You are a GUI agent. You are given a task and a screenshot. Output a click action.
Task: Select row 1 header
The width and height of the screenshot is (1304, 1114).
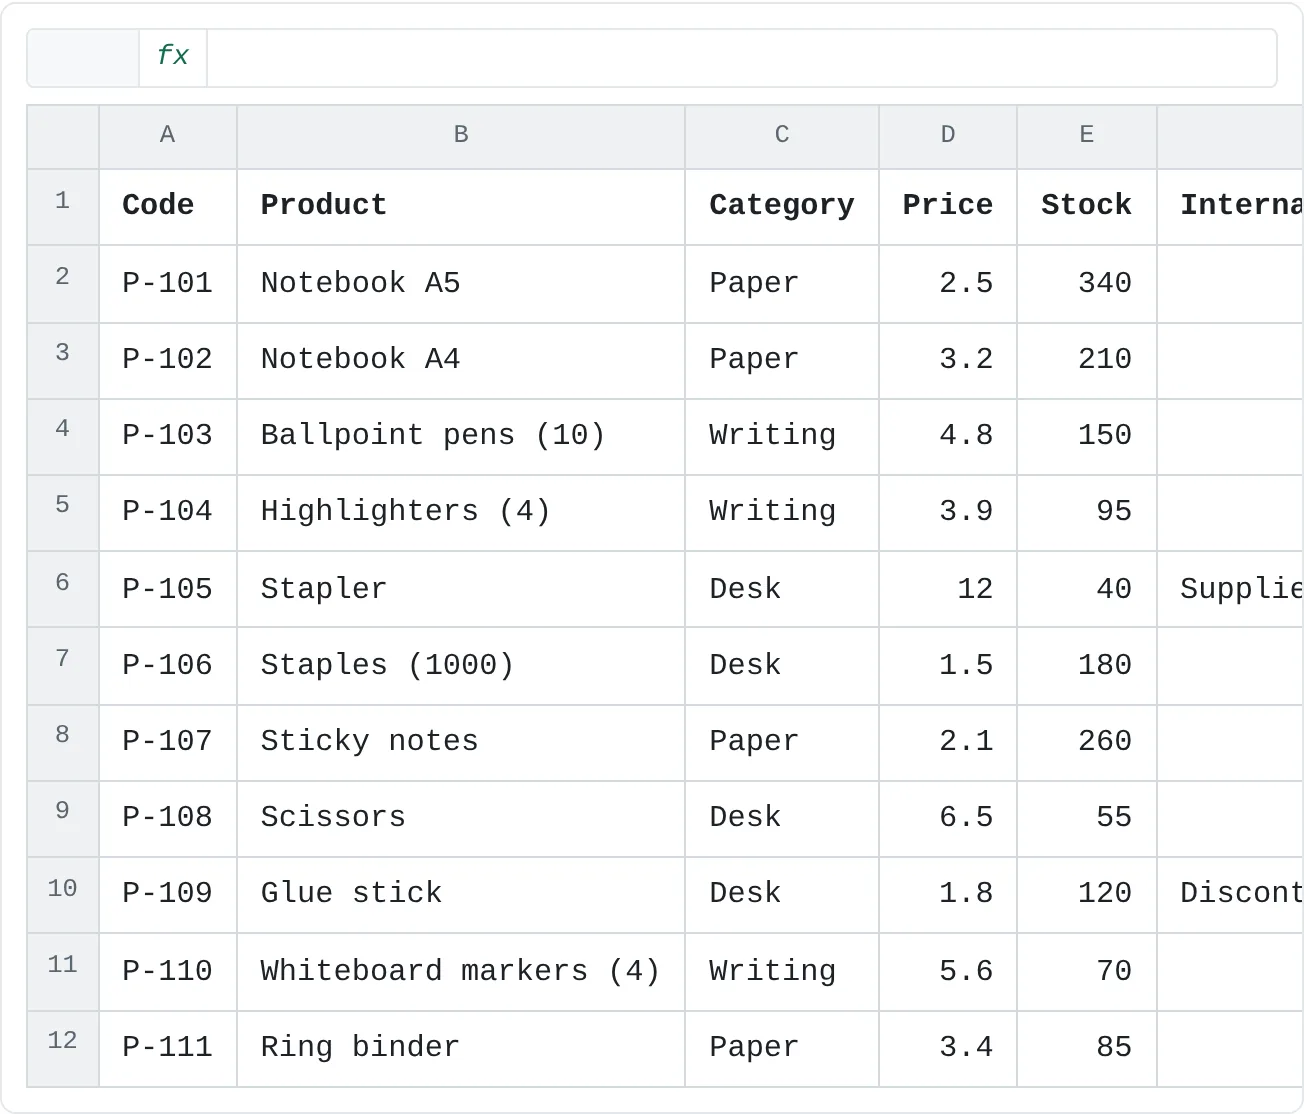coord(63,207)
